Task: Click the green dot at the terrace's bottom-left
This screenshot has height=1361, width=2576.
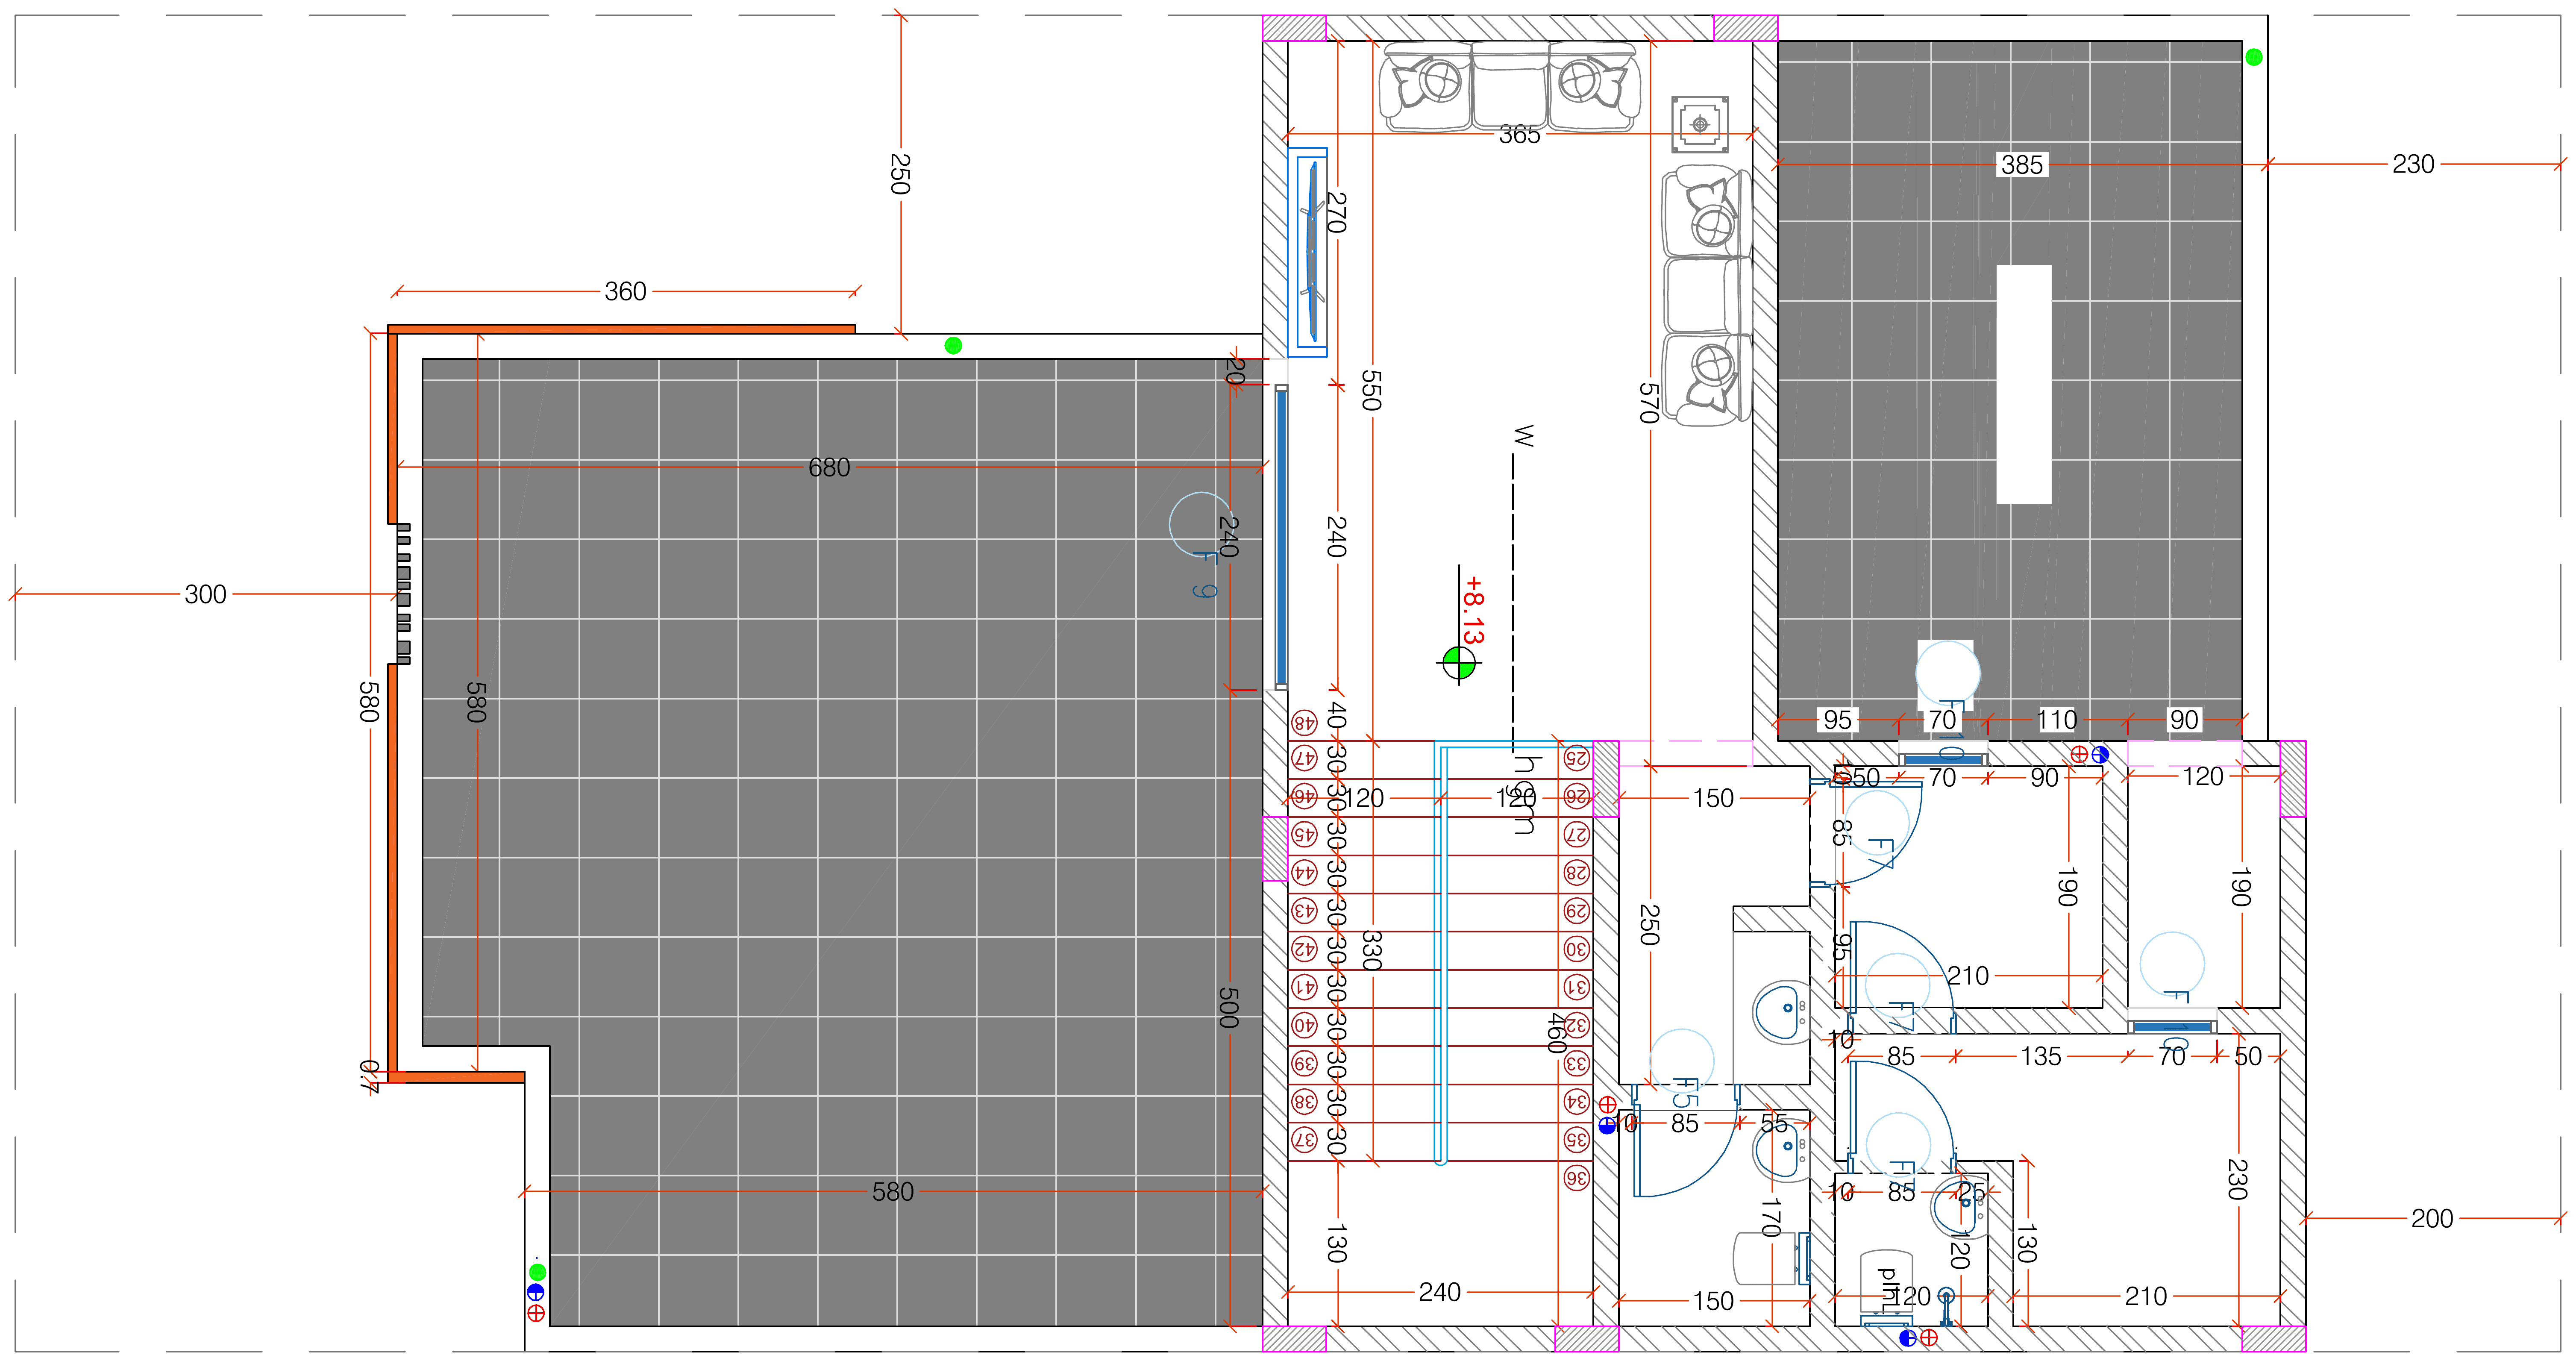Action: click(537, 1272)
